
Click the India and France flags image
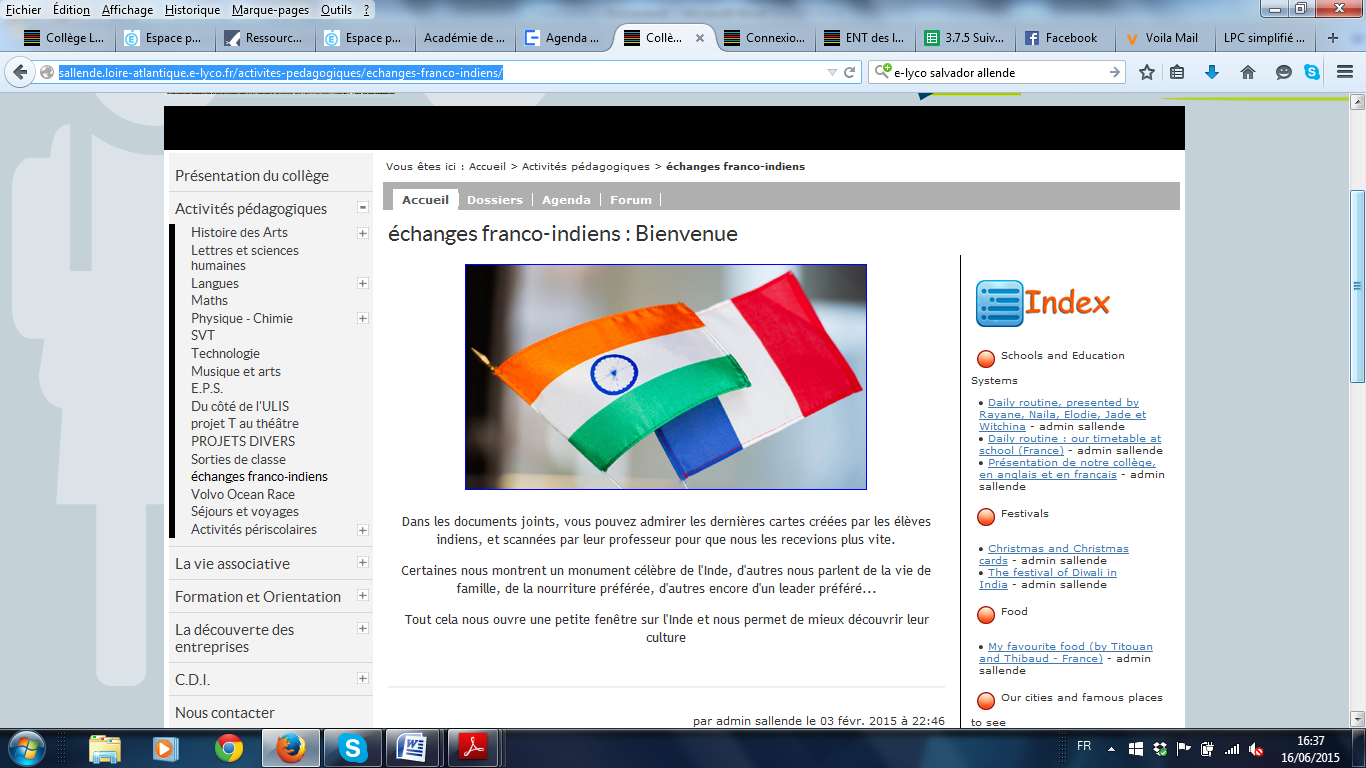pyautogui.click(x=665, y=377)
